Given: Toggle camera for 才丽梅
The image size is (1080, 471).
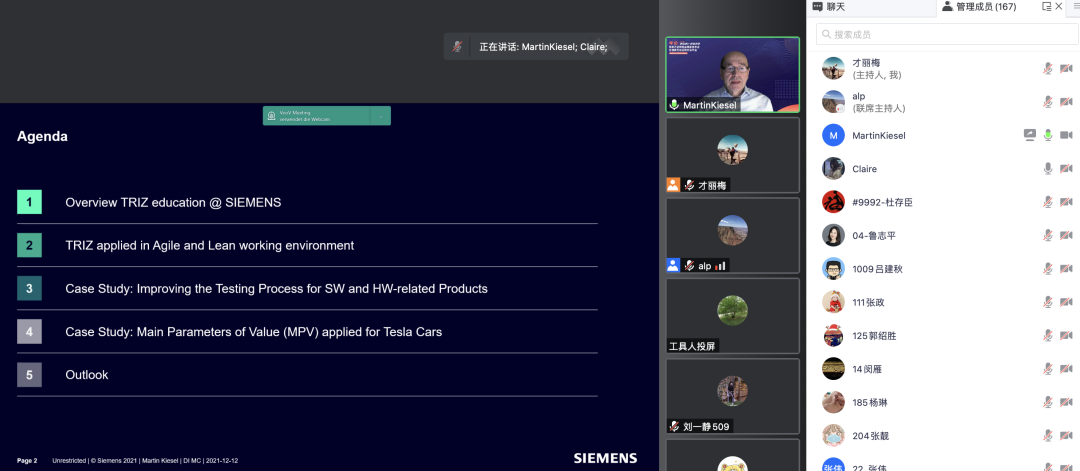Looking at the screenshot, I should 1066,68.
